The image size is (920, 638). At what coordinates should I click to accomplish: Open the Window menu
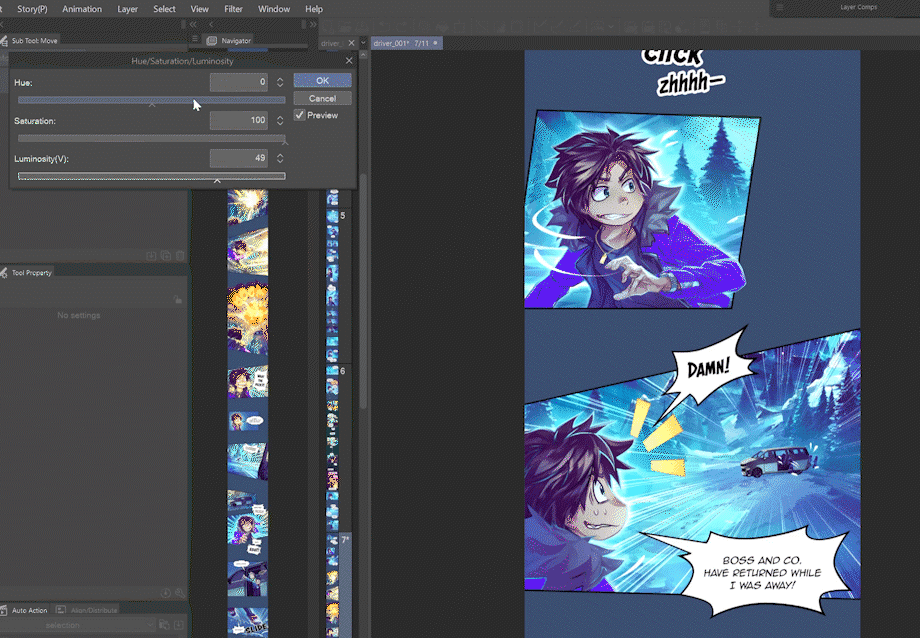274,9
